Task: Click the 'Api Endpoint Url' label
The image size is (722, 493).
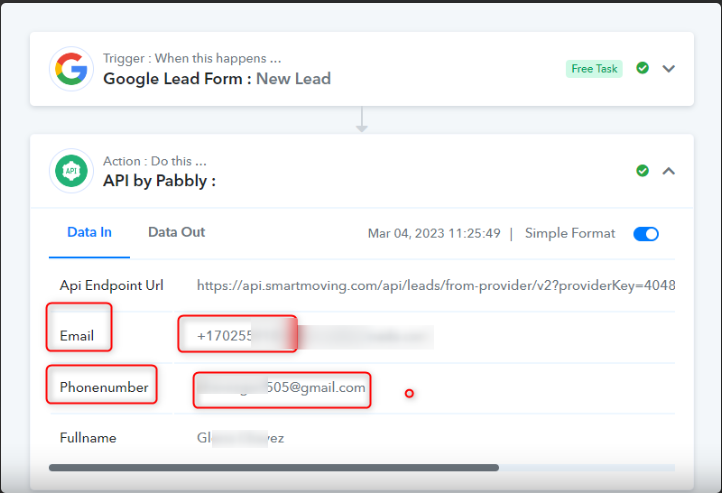Action: [x=111, y=285]
